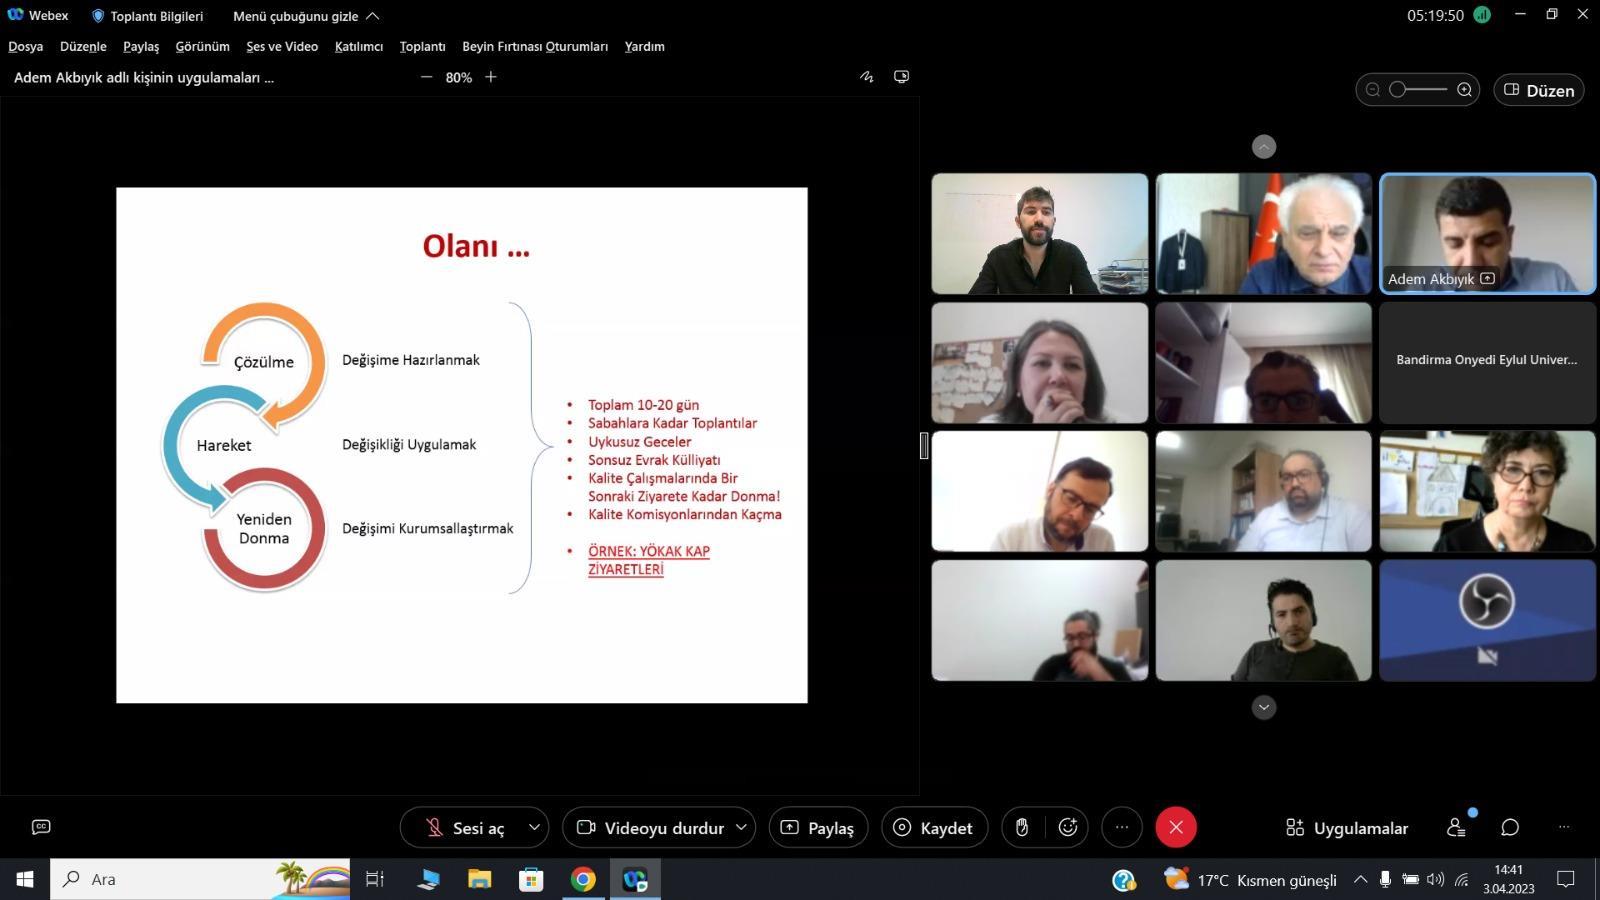Click the annotate pencil icon above shared content
1600x900 pixels.
pos(866,77)
